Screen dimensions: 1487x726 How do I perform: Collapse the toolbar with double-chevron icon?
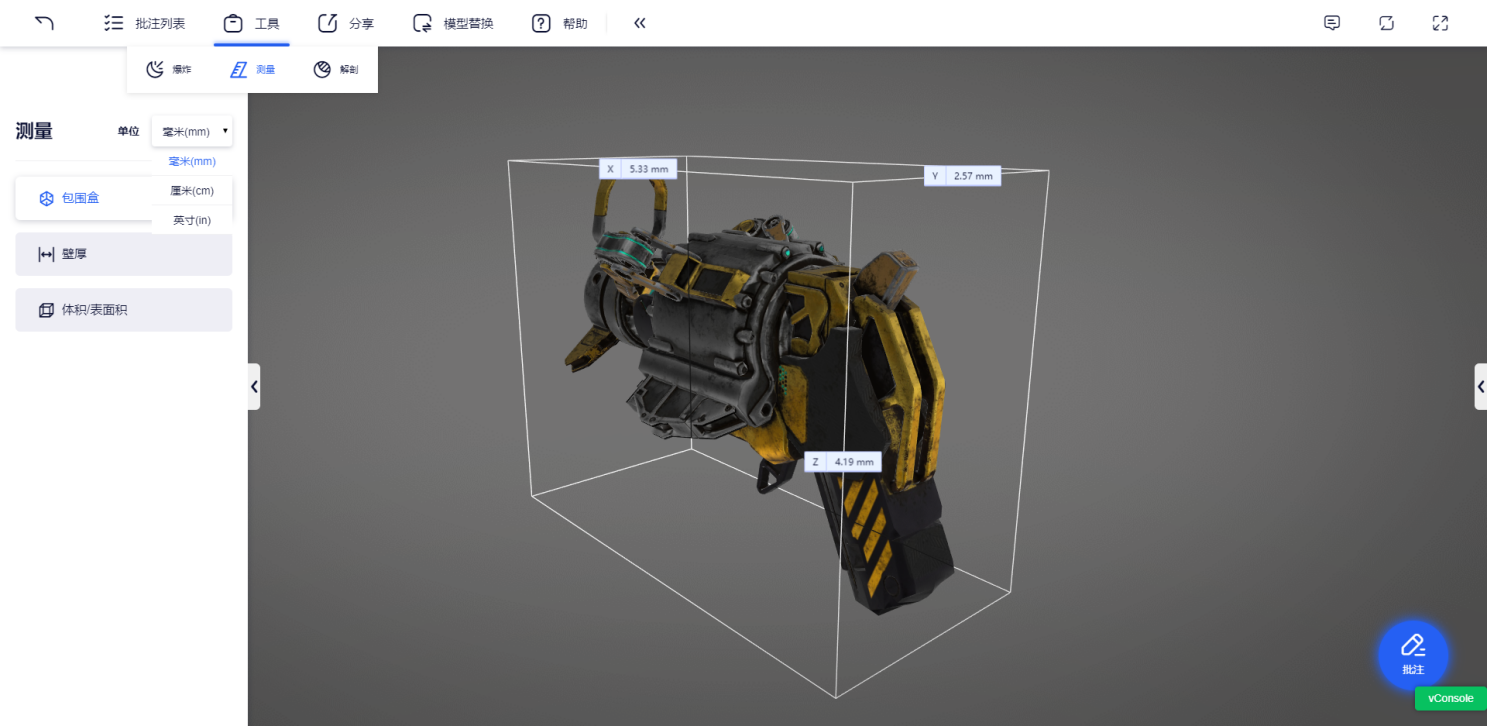pyautogui.click(x=640, y=23)
